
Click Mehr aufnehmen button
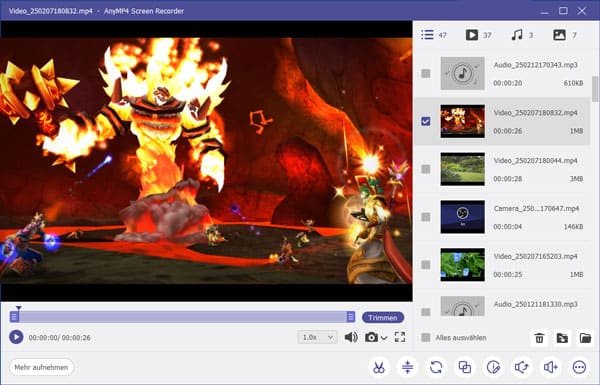click(x=41, y=367)
